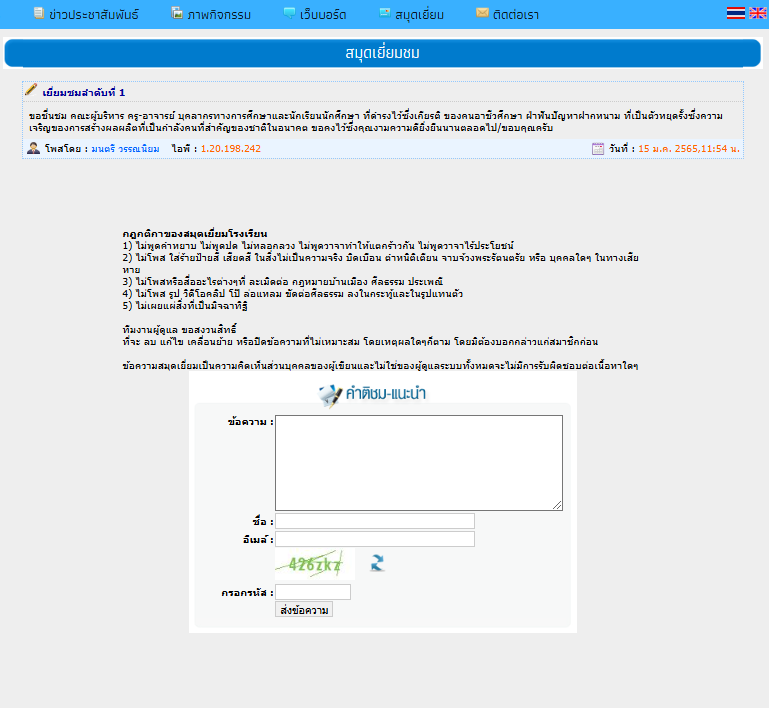This screenshot has width=769, height=708.
Task: Click the เยี่ยมชมลำดับที่ 1 entry title
Action: [x=84, y=93]
